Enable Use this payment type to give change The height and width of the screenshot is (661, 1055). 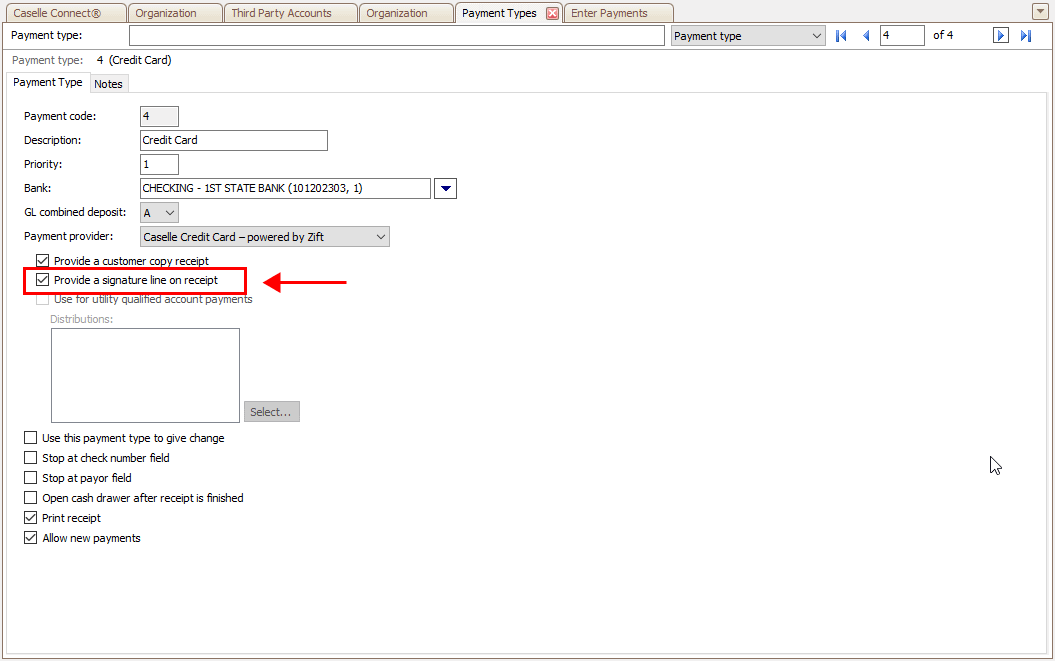tap(31, 438)
